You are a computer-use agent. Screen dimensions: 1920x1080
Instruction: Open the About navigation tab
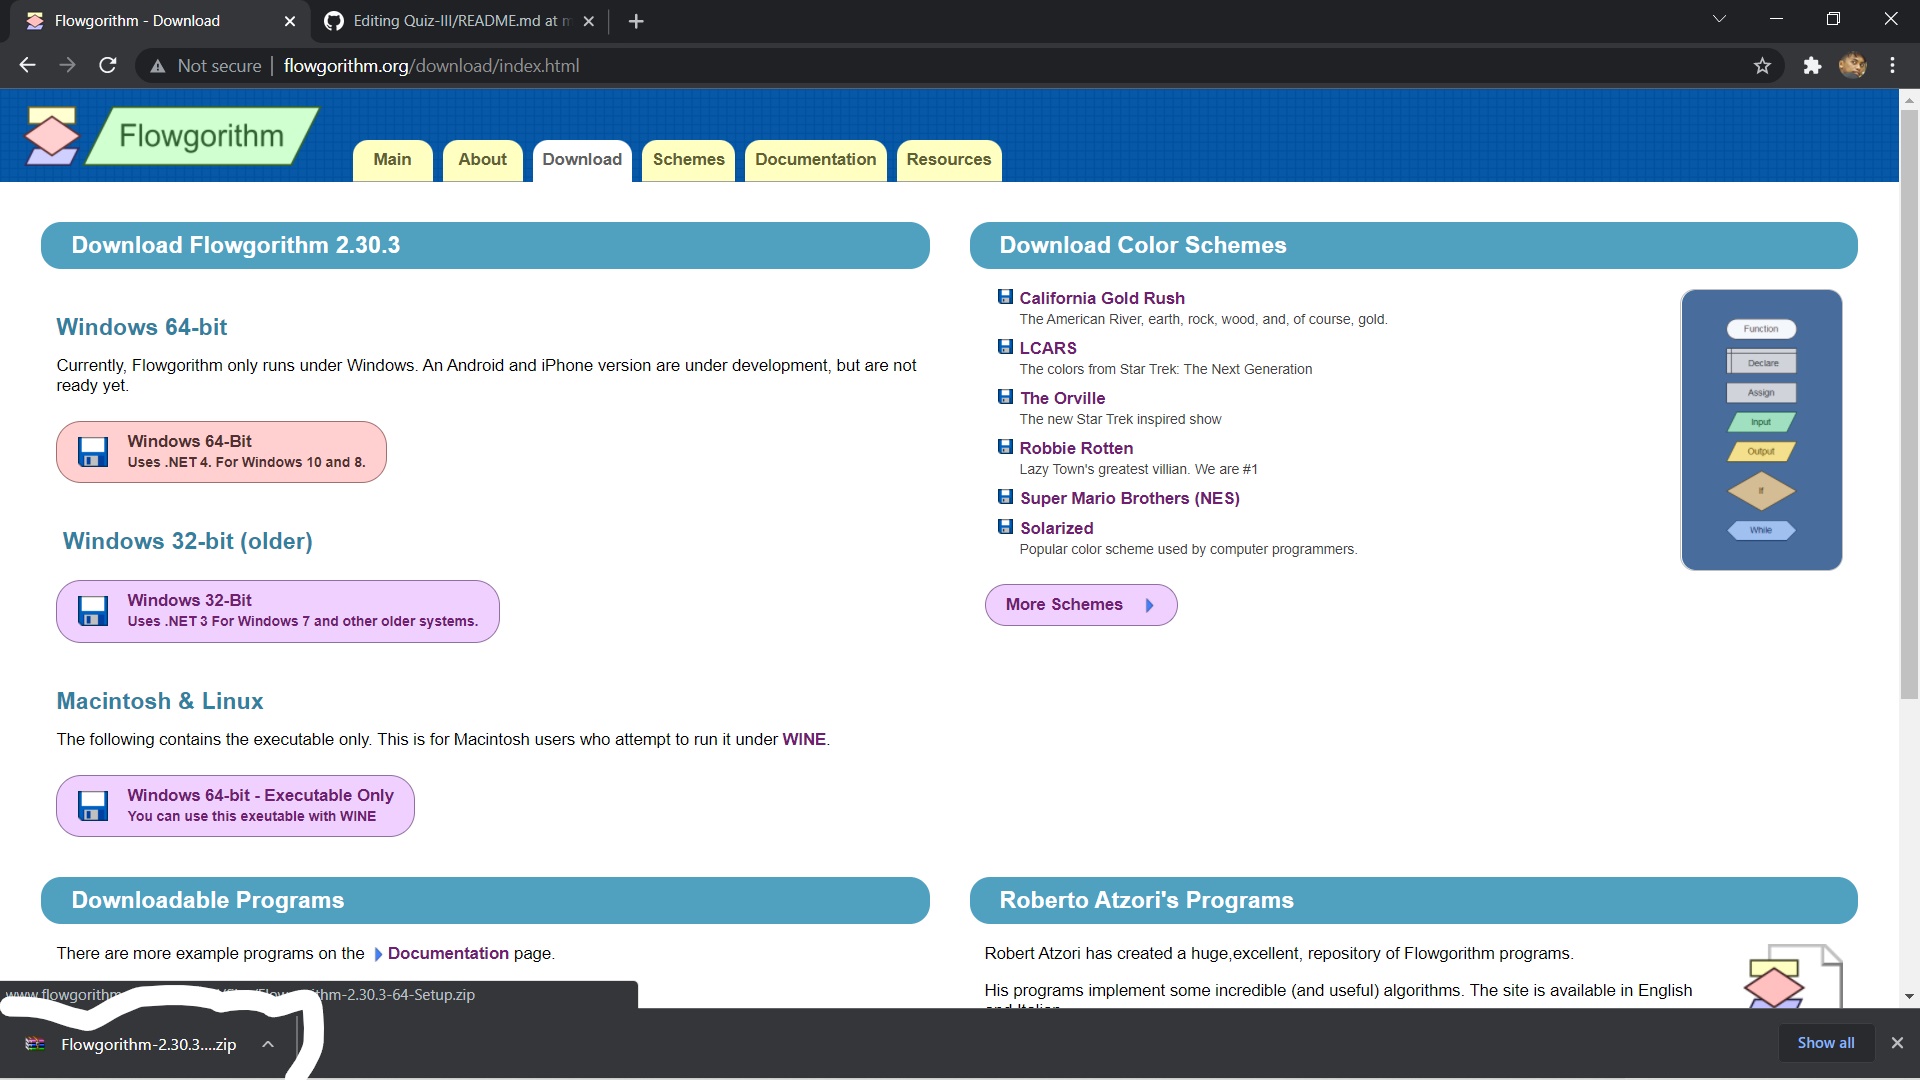[x=482, y=160]
